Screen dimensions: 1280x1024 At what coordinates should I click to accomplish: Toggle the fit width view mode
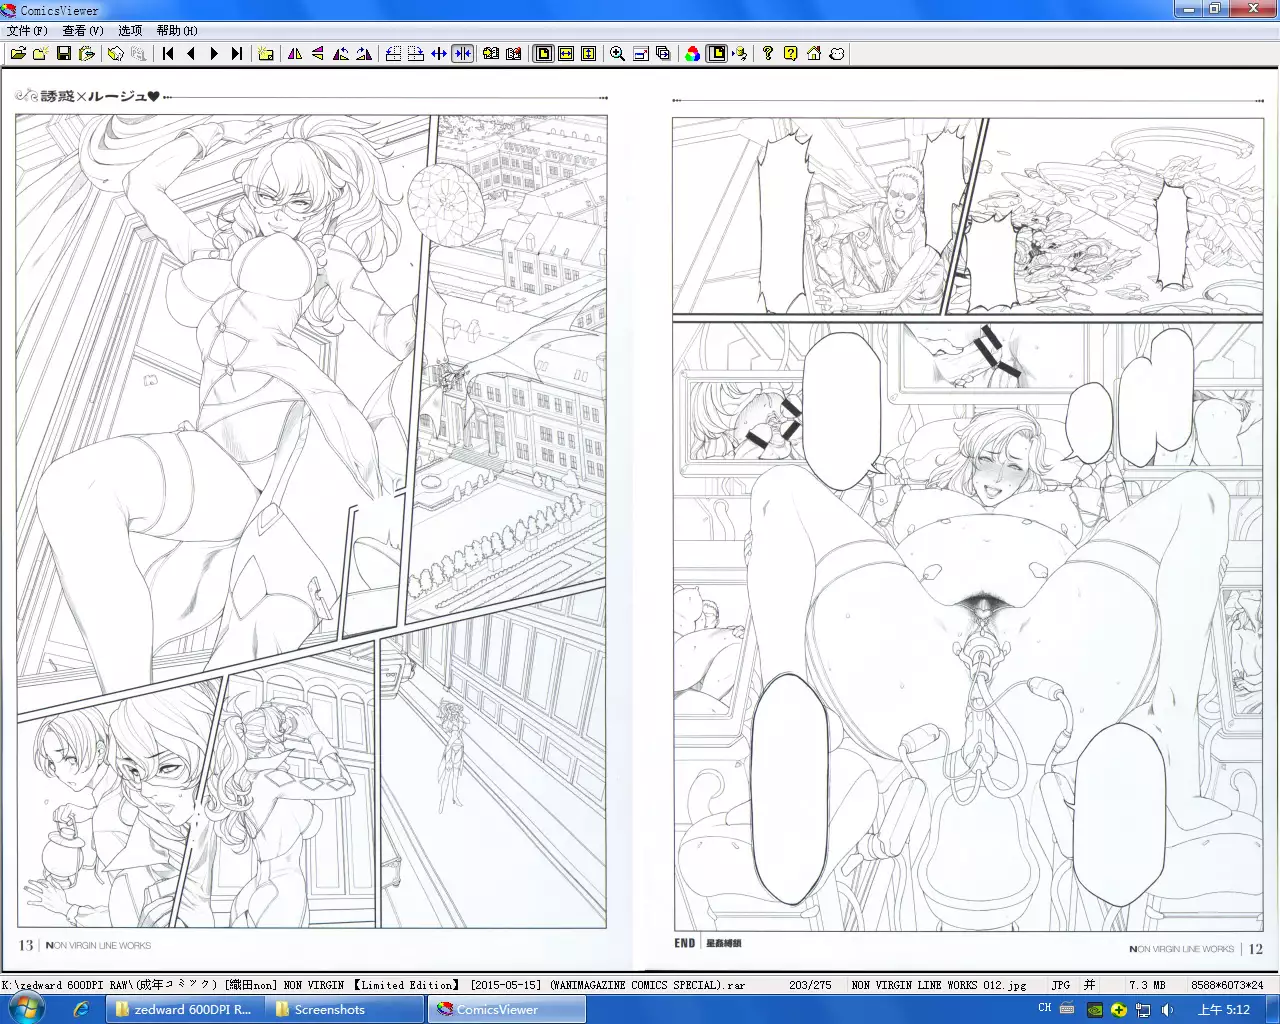click(566, 54)
